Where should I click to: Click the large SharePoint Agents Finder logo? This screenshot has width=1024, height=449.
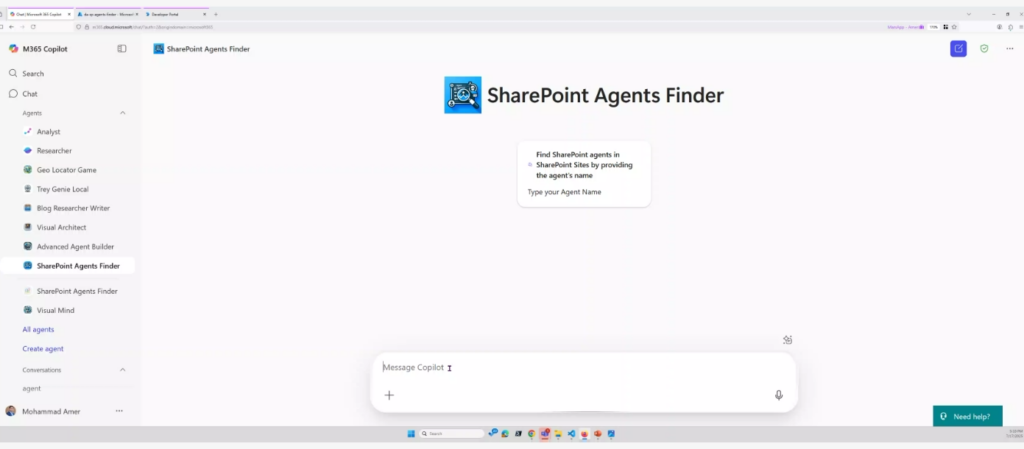coord(463,95)
